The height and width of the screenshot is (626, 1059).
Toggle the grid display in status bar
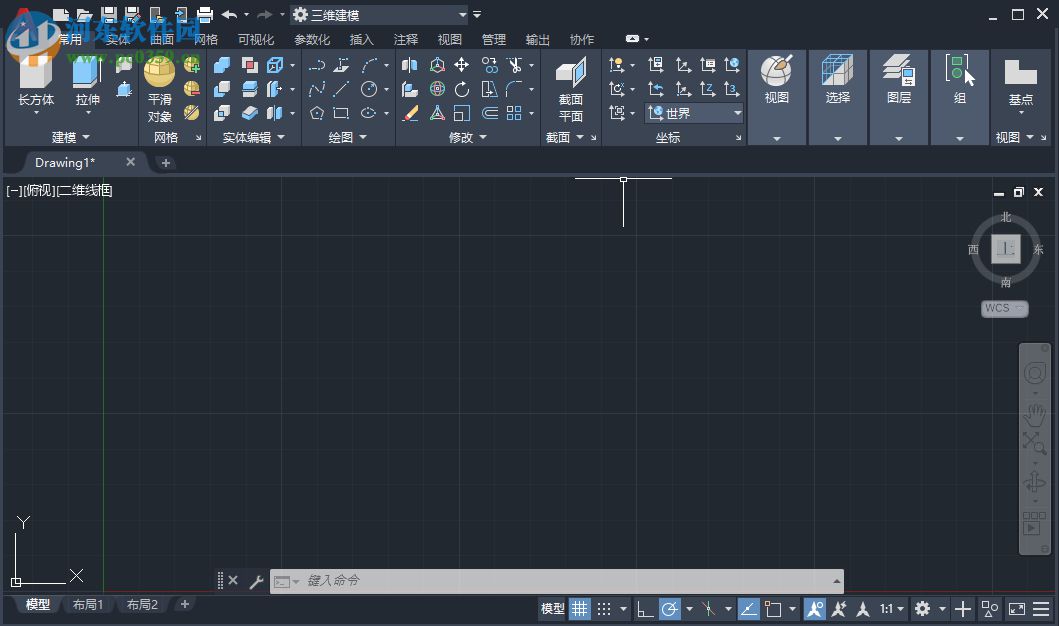click(x=581, y=609)
